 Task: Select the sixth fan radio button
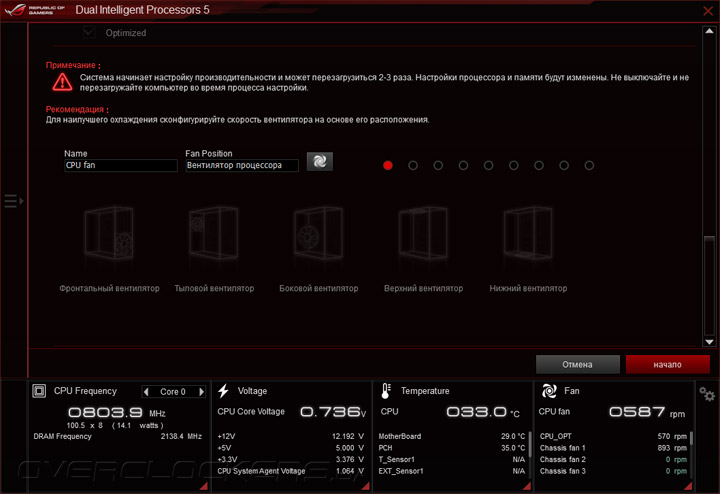514,165
